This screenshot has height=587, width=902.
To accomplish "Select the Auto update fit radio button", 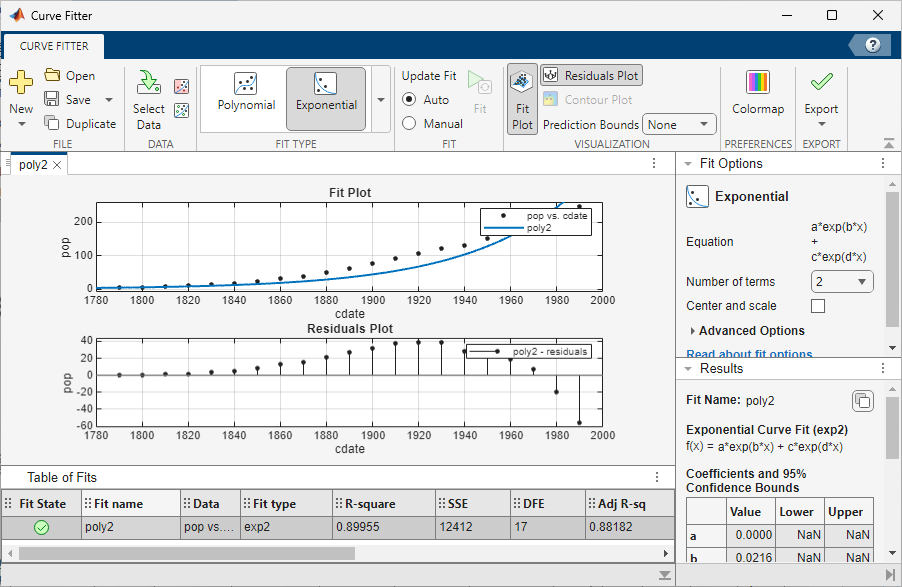I will click(x=409, y=100).
